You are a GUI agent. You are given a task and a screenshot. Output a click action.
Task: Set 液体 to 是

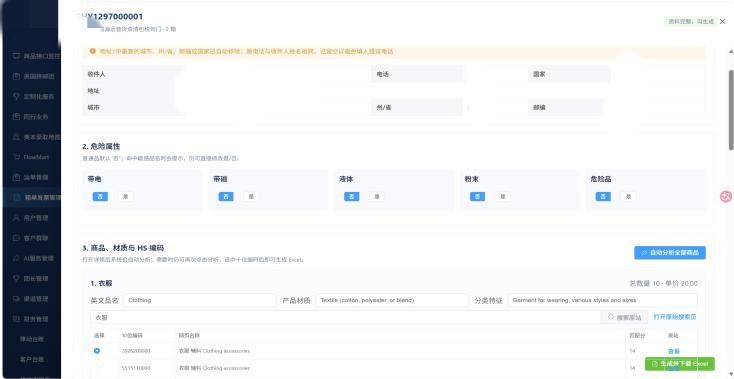pyautogui.click(x=377, y=197)
